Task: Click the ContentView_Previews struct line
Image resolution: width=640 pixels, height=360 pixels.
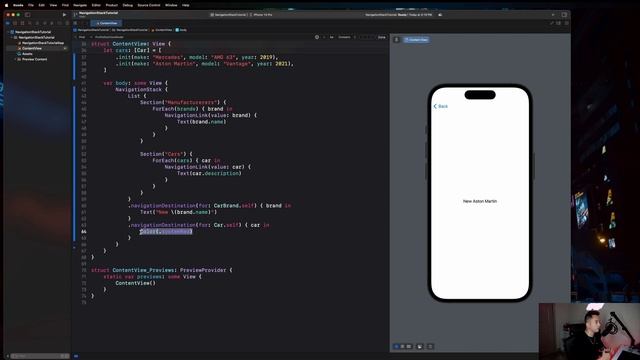Action: tap(162, 270)
